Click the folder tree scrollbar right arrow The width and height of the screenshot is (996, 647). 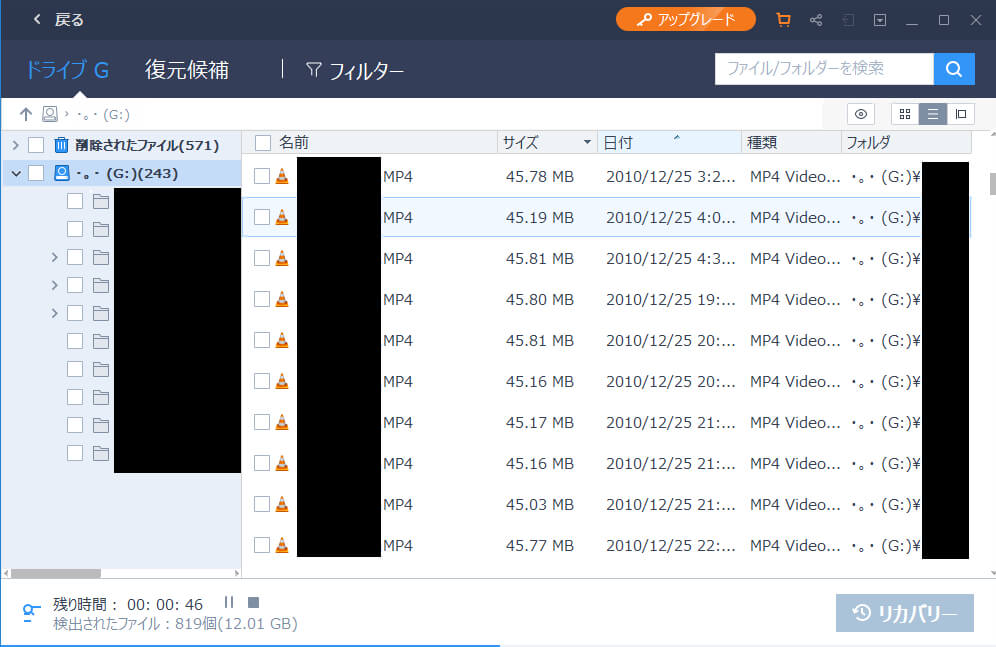pos(237,573)
